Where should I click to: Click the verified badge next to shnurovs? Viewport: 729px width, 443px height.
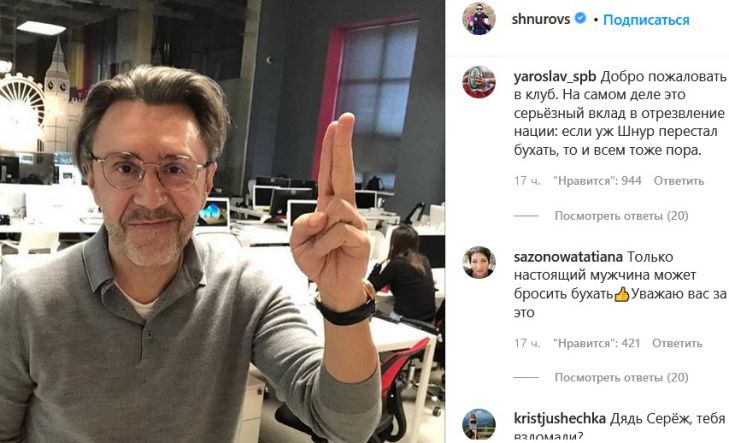coord(580,19)
